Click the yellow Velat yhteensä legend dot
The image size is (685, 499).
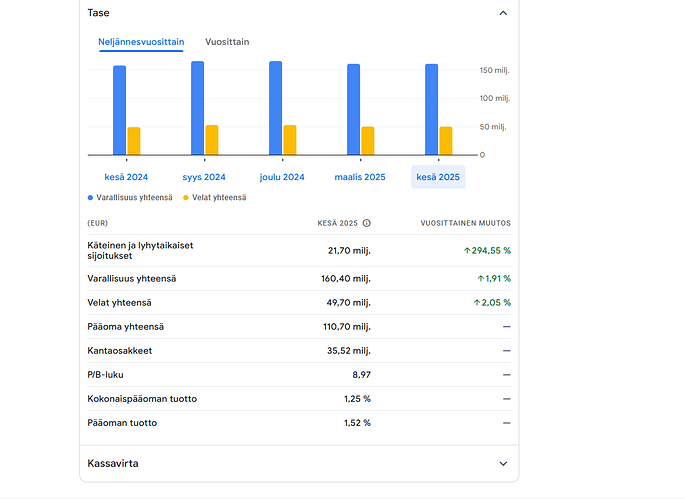[x=186, y=198]
